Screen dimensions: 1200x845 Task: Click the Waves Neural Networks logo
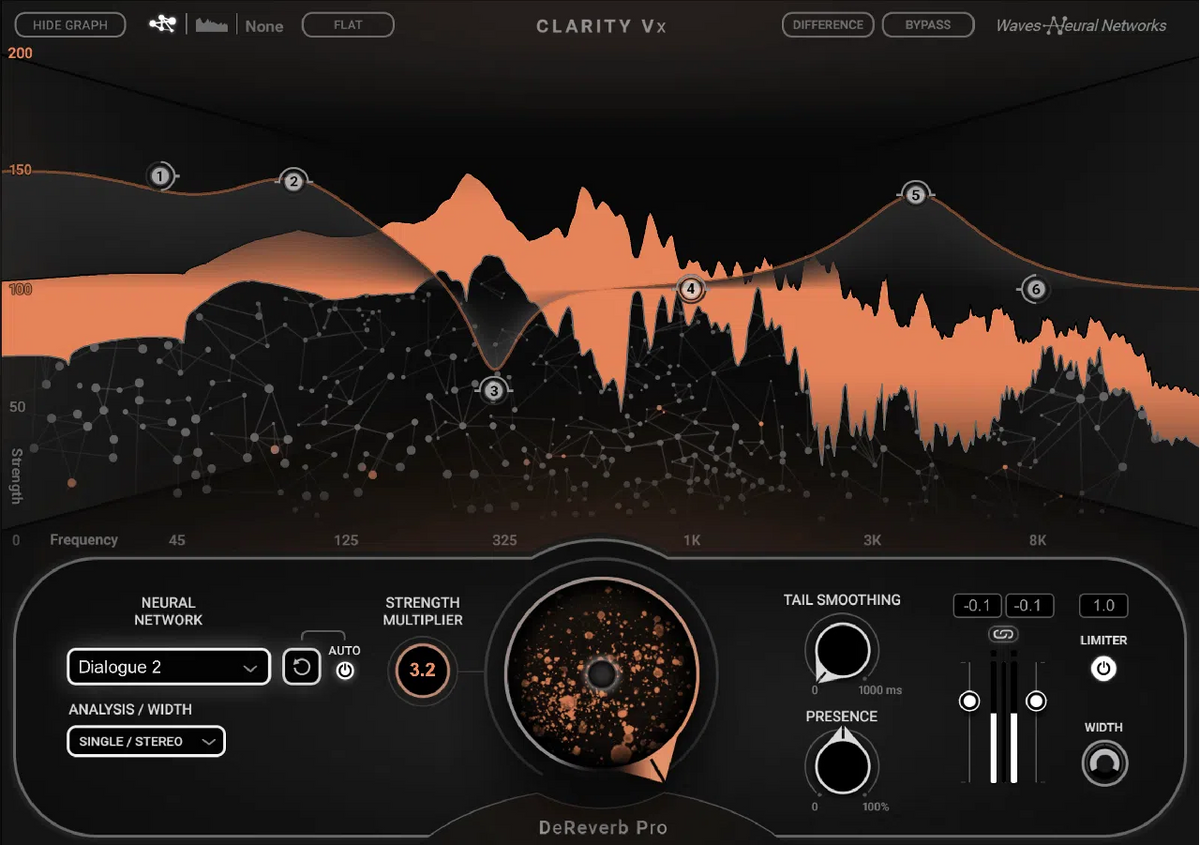1080,26
